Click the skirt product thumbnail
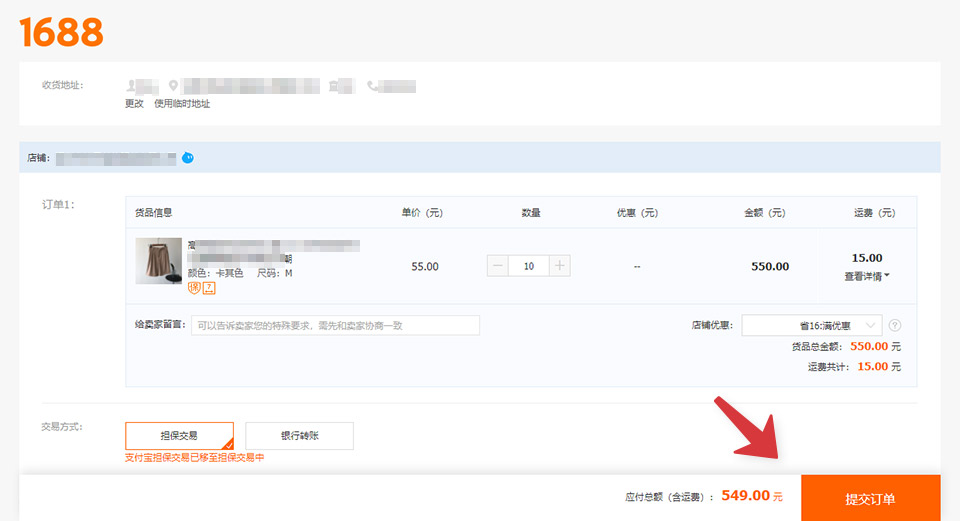The height and width of the screenshot is (521, 960). [x=159, y=261]
